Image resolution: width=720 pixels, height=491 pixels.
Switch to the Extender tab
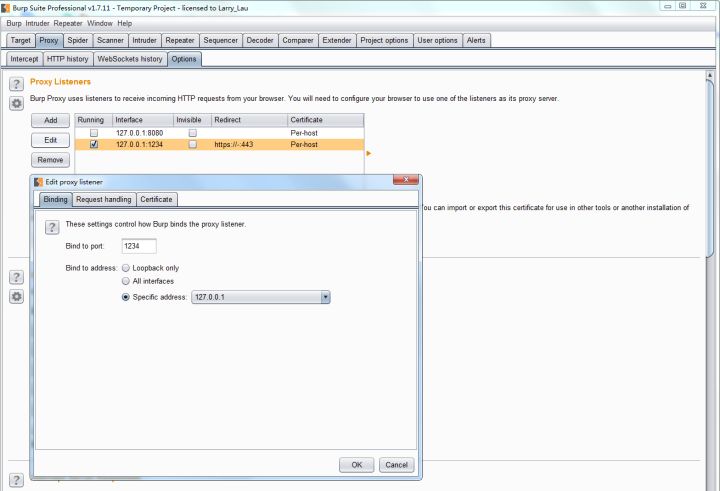(x=337, y=40)
